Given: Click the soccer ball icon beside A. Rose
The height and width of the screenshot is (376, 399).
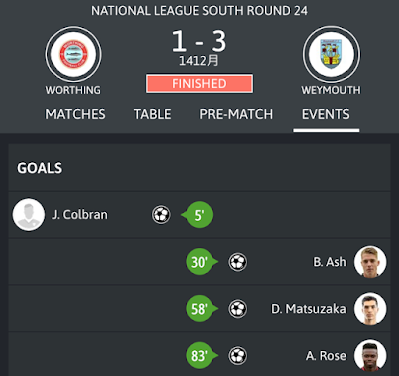Looking at the screenshot, I should (238, 356).
